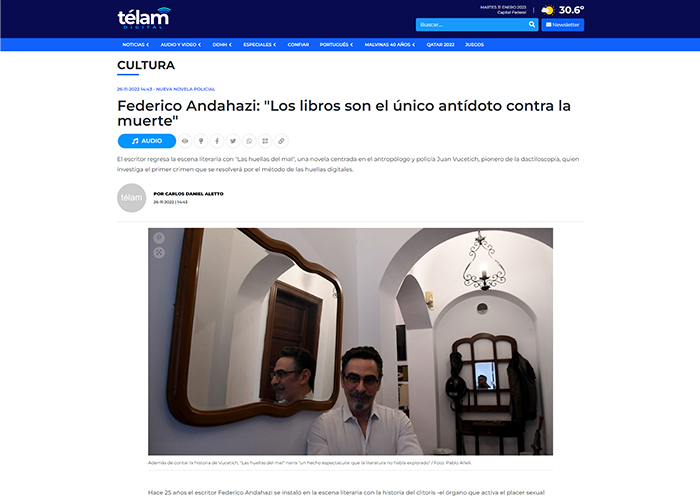This screenshot has height=500, width=700.
Task: Open the Qatar 2022 section
Action: pyautogui.click(x=440, y=45)
